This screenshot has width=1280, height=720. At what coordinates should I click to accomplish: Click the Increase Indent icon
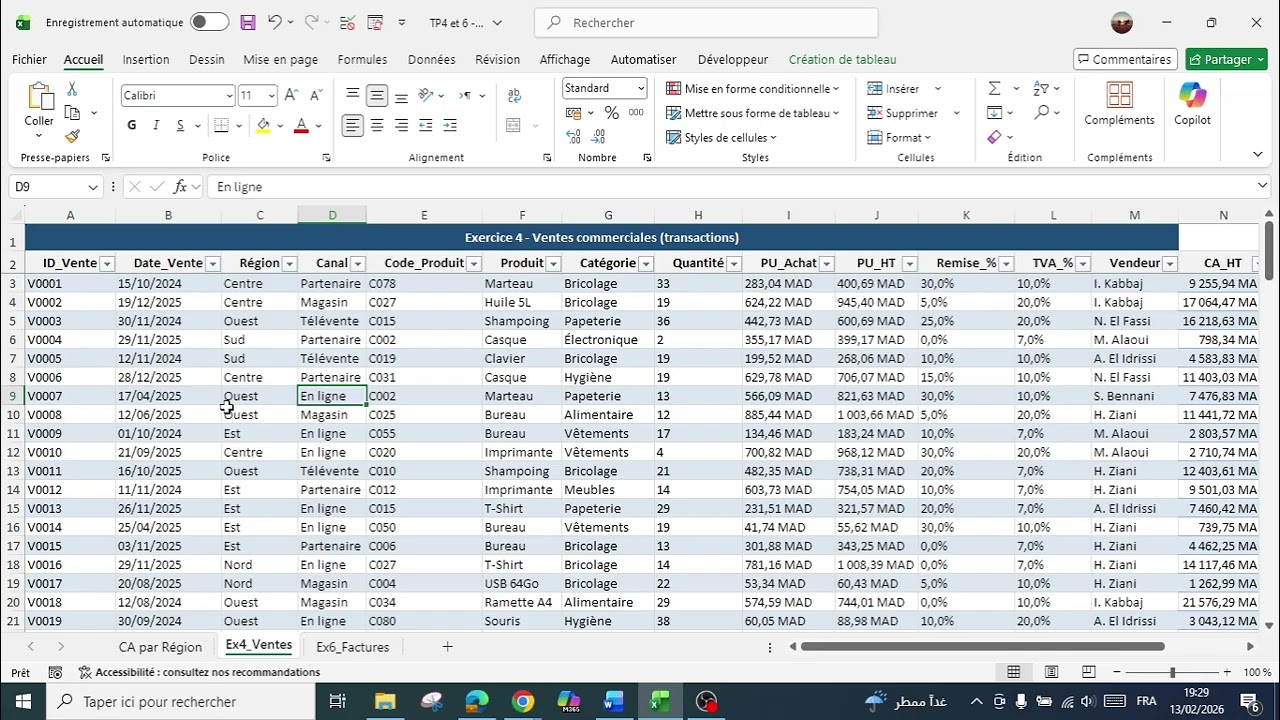pyautogui.click(x=450, y=126)
